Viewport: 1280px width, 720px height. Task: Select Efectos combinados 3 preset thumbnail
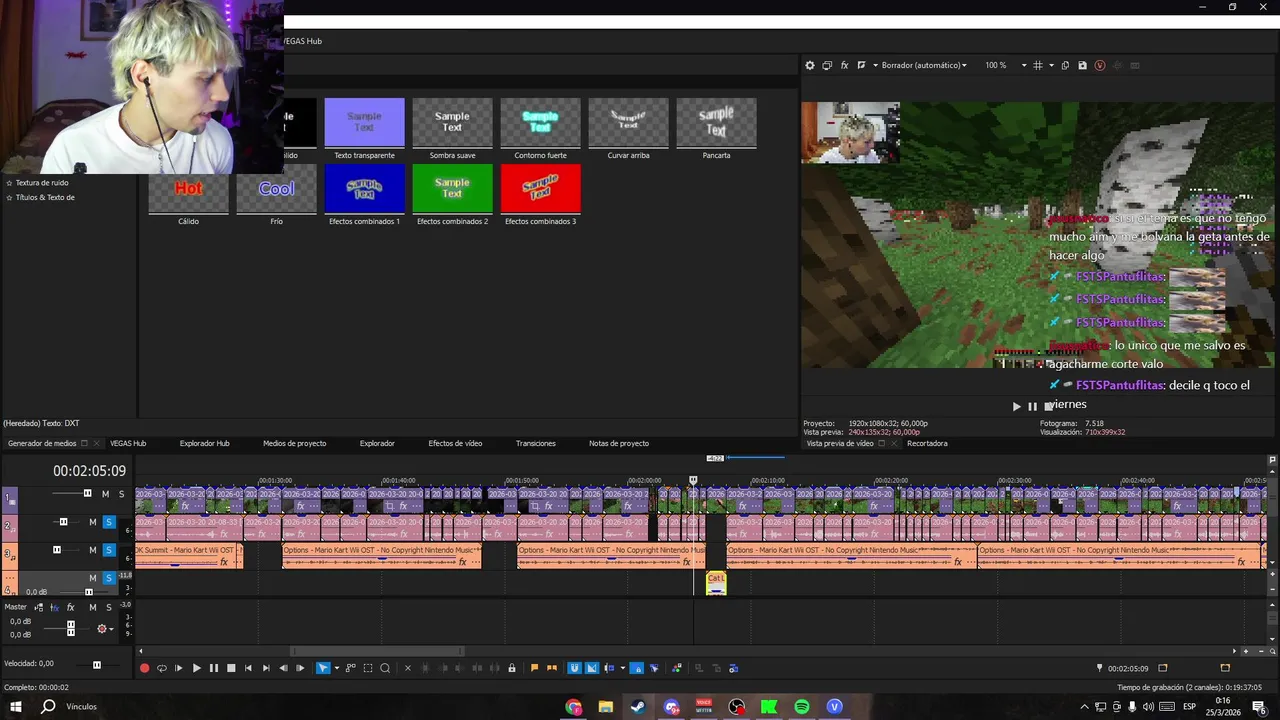[x=540, y=188]
